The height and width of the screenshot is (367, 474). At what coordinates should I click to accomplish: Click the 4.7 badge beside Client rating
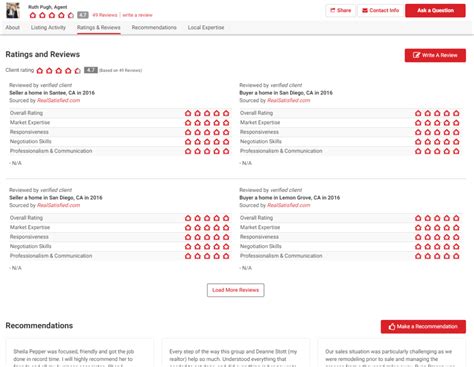[x=91, y=70]
